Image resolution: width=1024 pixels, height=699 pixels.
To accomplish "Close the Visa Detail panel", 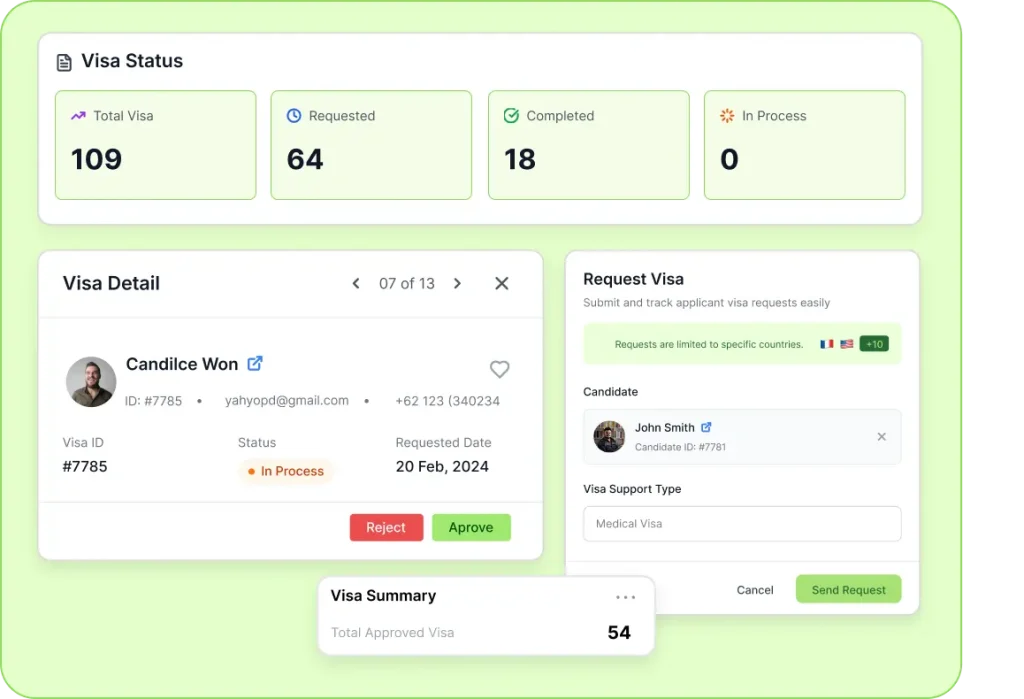I will 502,284.
